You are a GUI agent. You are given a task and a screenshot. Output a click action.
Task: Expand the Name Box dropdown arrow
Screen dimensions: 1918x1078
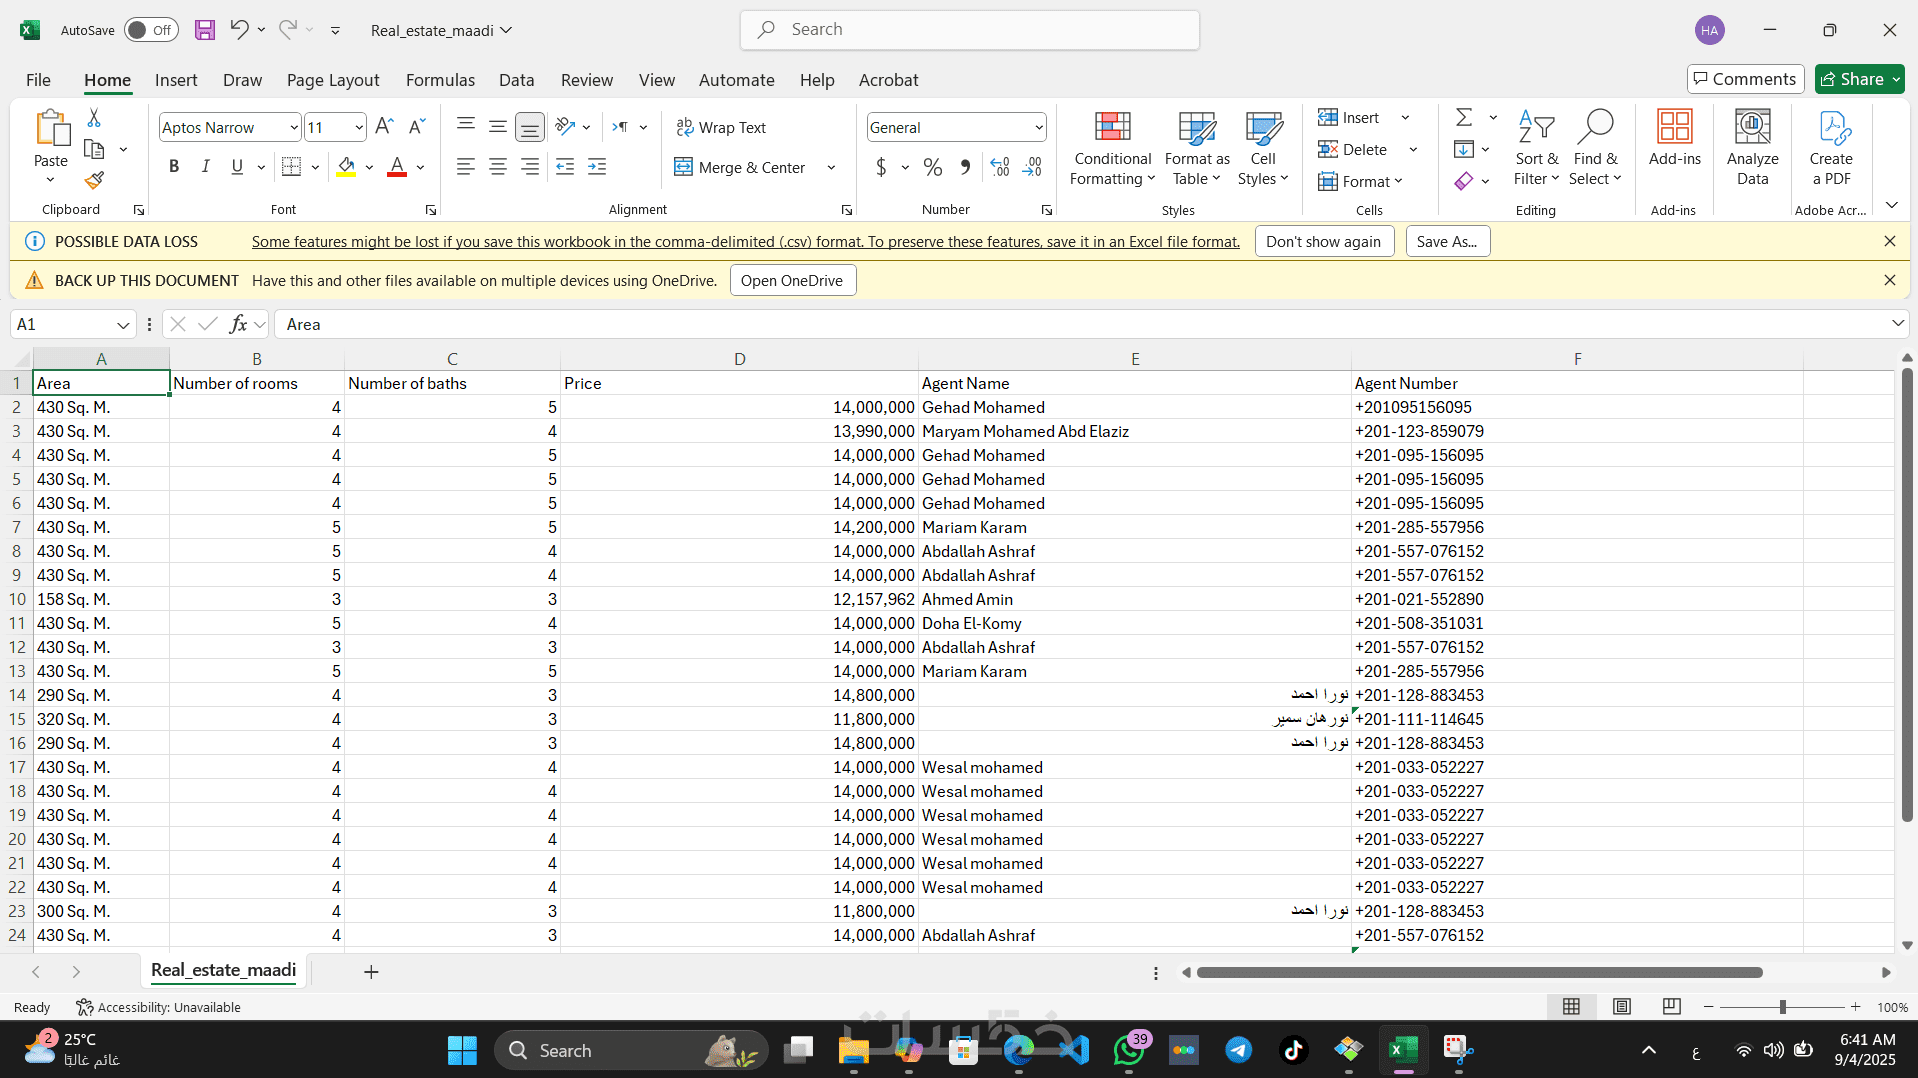(123, 325)
